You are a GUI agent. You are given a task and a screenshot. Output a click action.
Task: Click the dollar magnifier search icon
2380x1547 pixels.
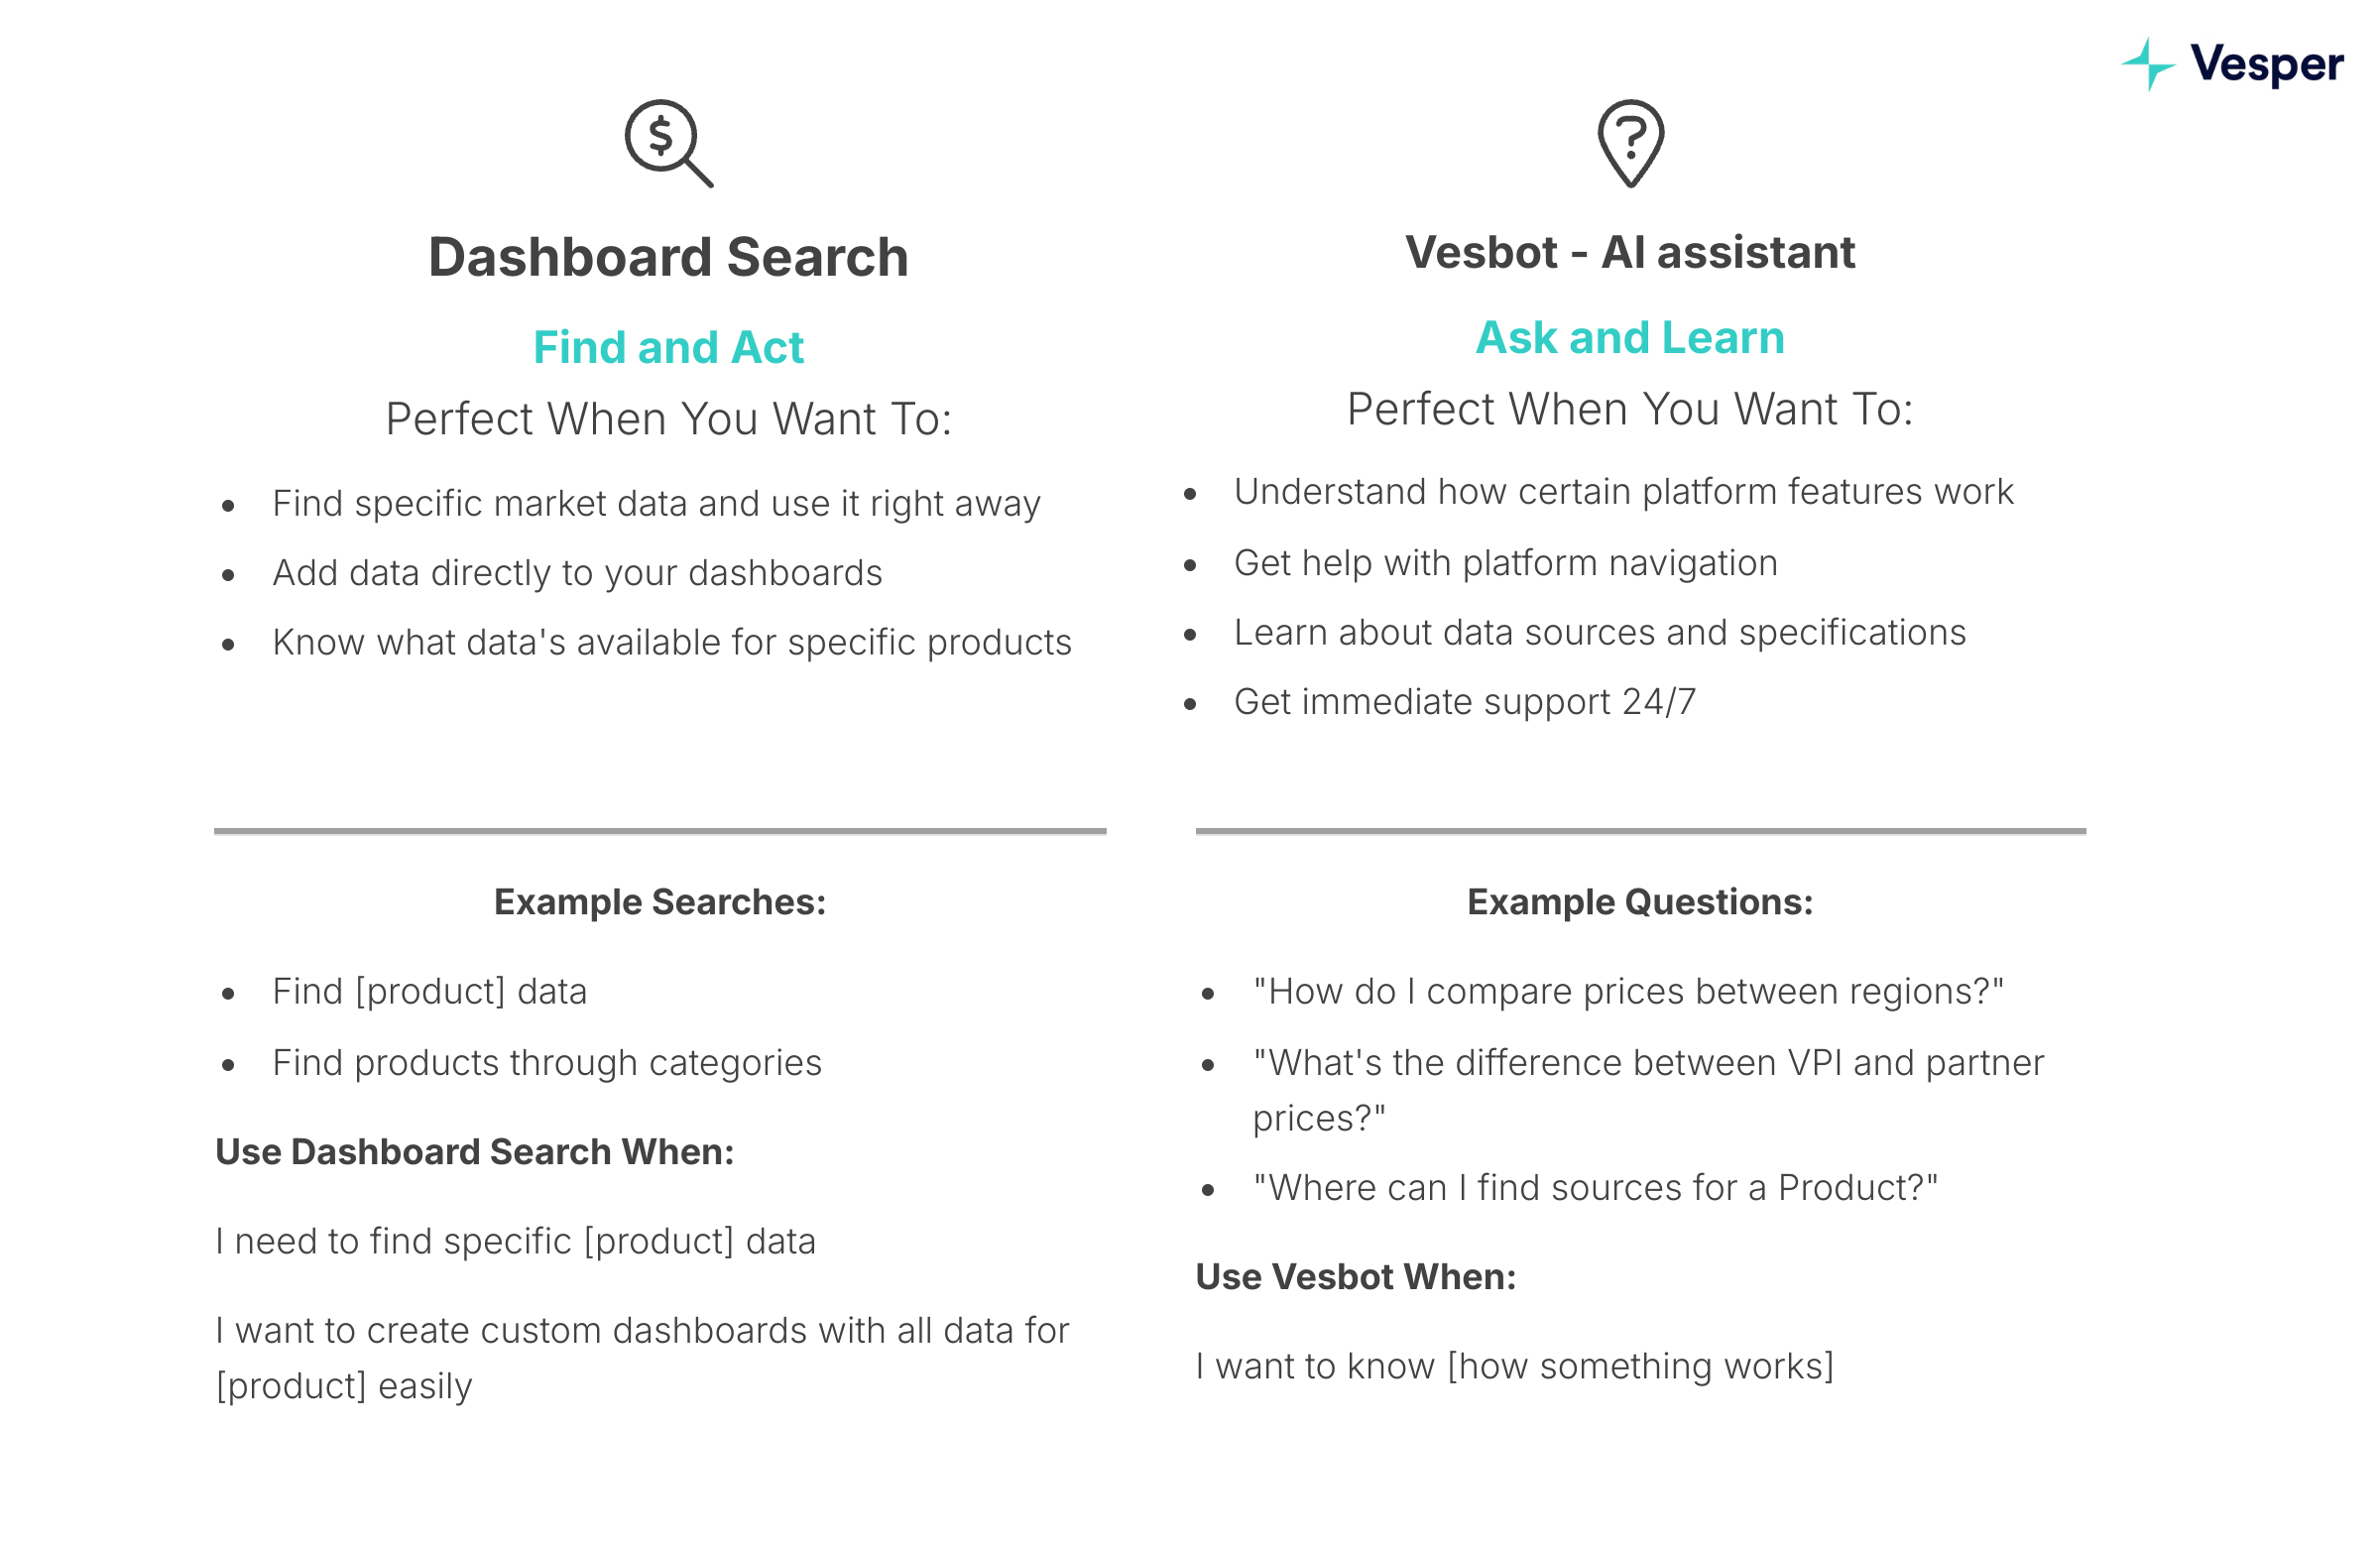coord(669,144)
